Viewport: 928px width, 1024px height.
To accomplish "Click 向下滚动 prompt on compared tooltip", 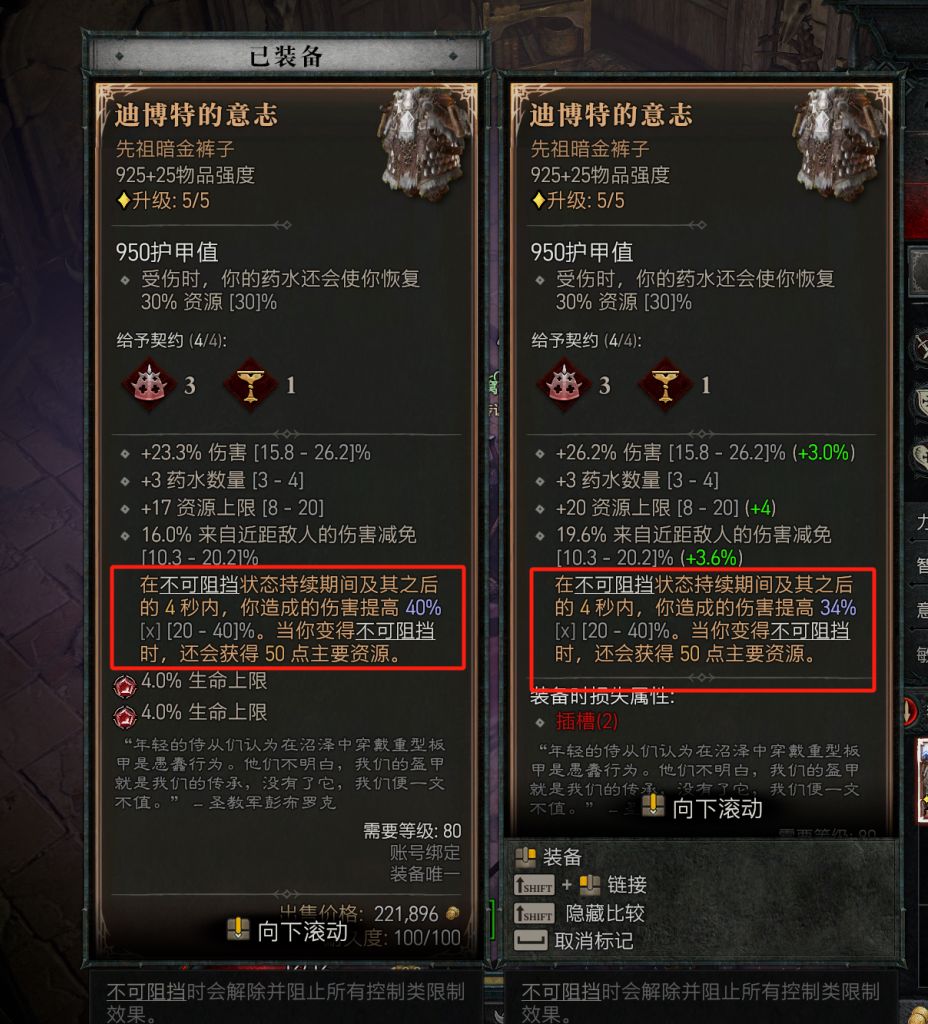I will coord(702,808).
